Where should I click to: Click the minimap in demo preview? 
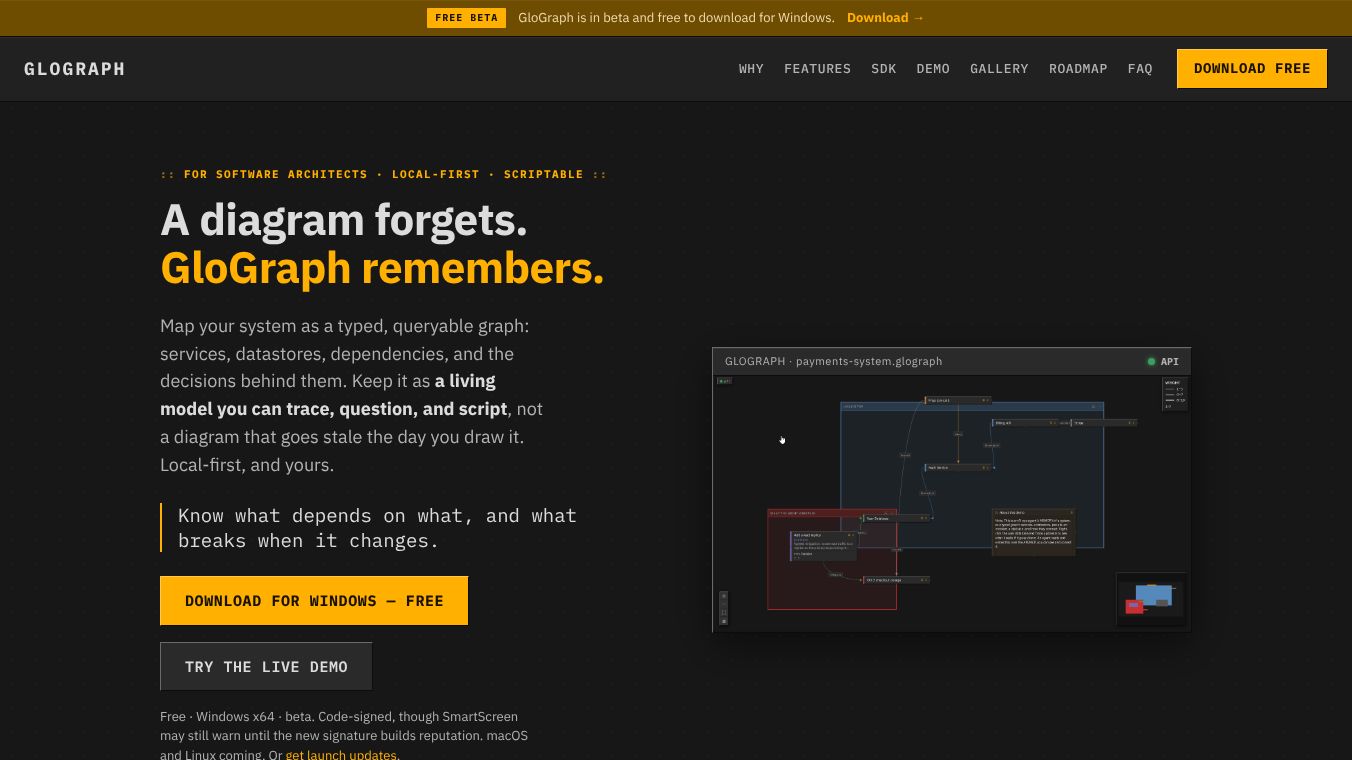(x=1151, y=599)
